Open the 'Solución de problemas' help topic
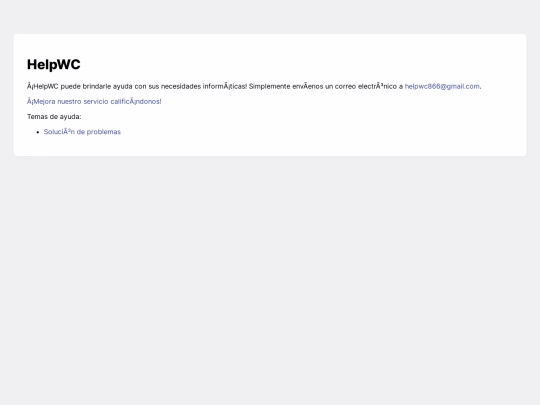The width and height of the screenshot is (540, 405). (x=82, y=132)
